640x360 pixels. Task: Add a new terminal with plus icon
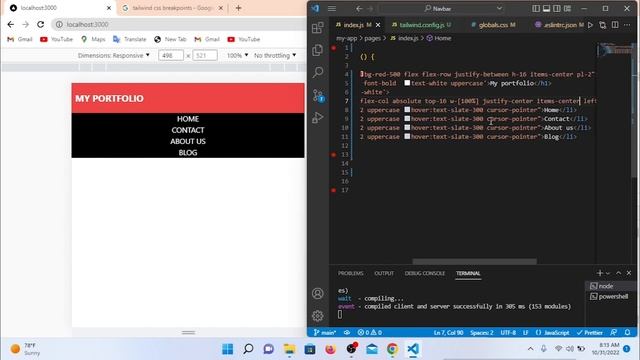pyautogui.click(x=599, y=273)
